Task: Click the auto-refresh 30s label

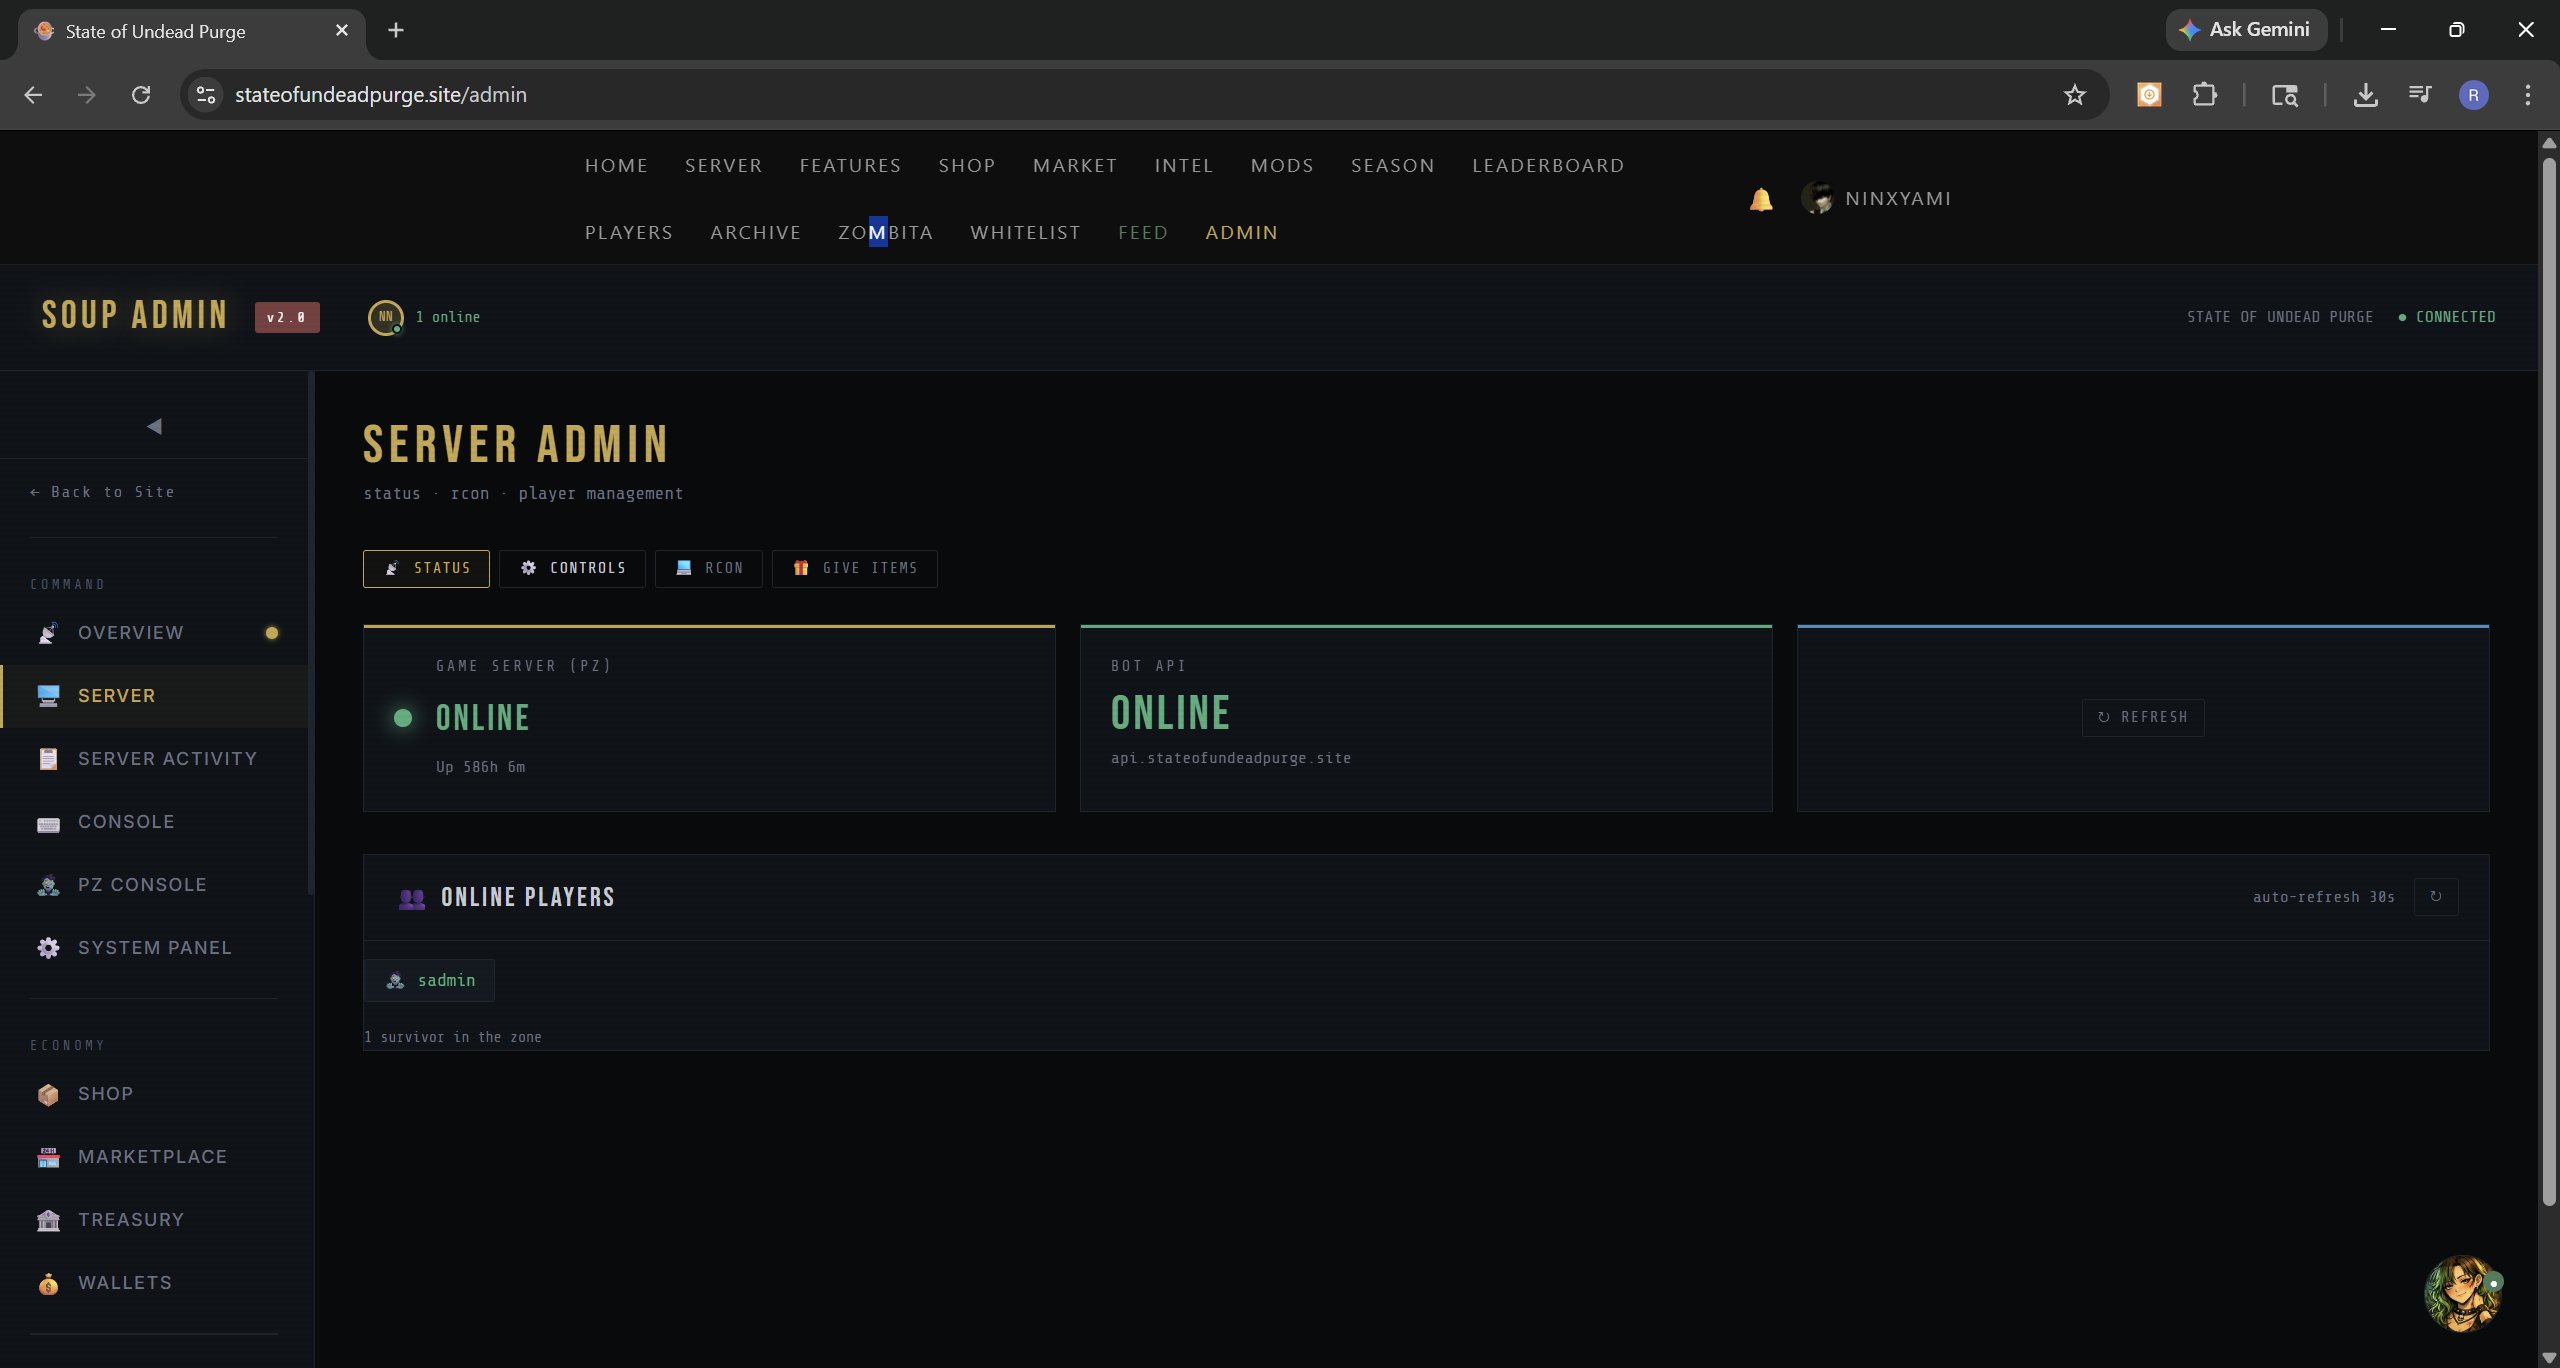Action: (2324, 897)
